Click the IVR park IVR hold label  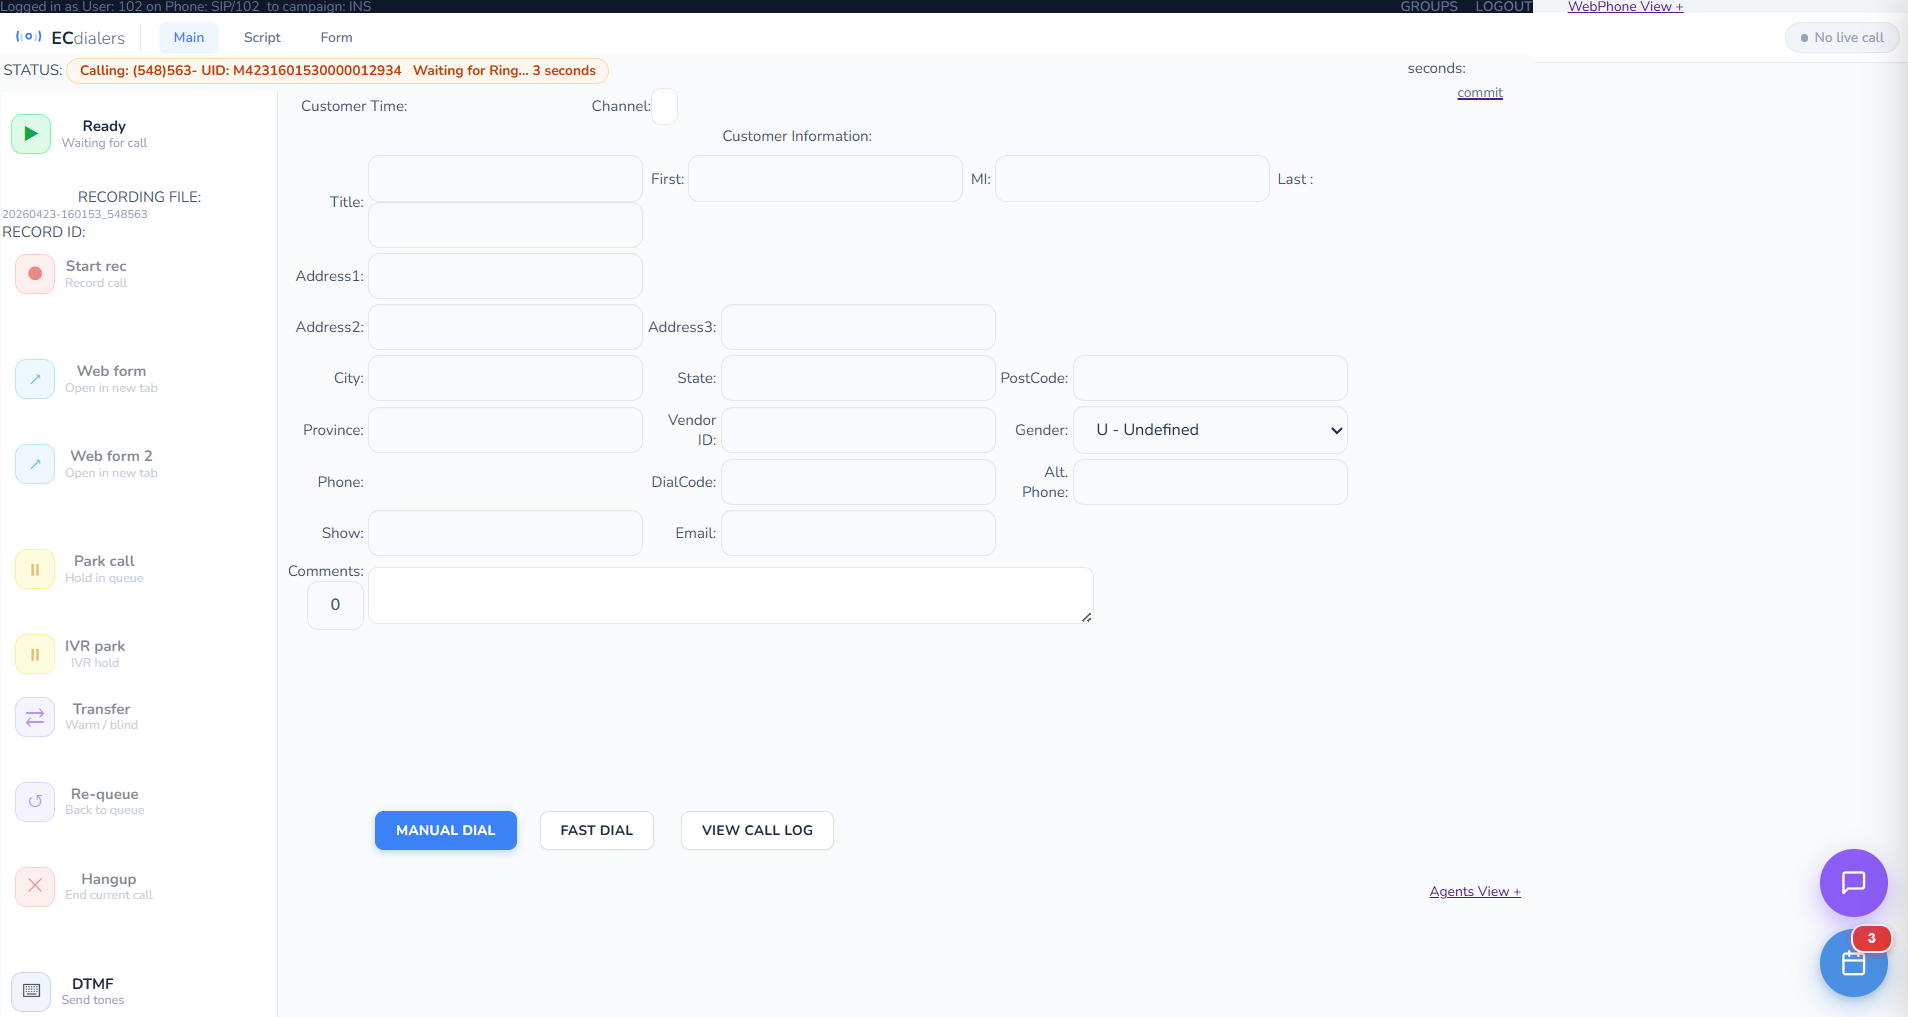[95, 653]
